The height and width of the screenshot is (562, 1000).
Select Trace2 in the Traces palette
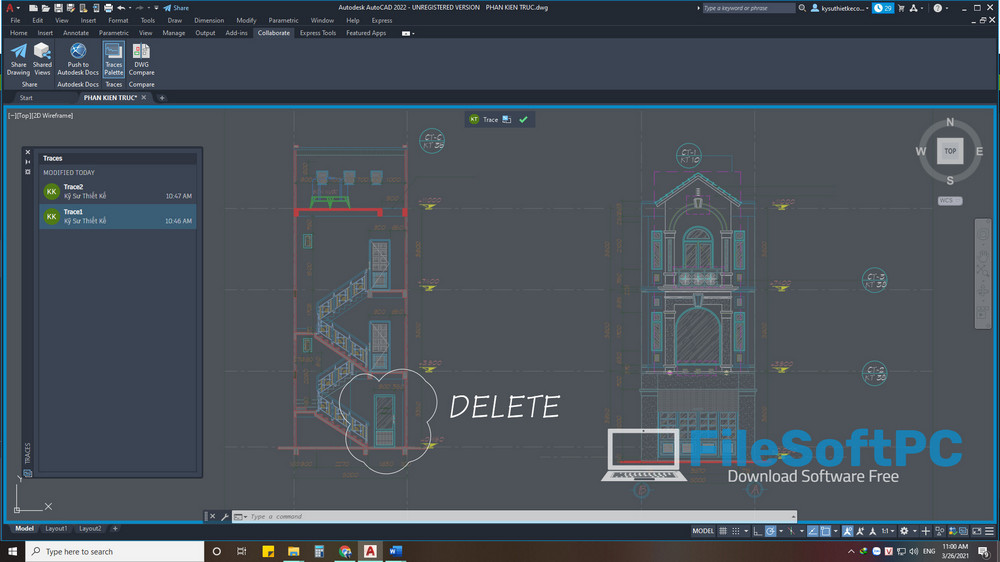click(x=117, y=191)
